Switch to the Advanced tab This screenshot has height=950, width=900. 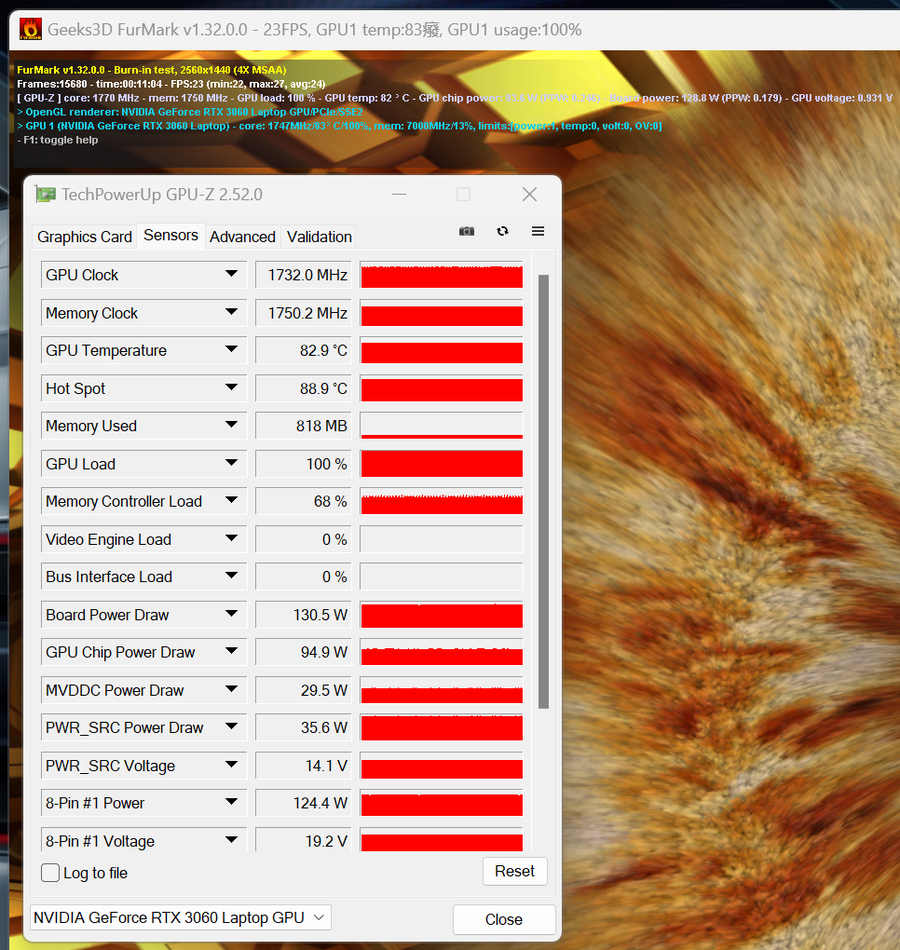tap(242, 236)
